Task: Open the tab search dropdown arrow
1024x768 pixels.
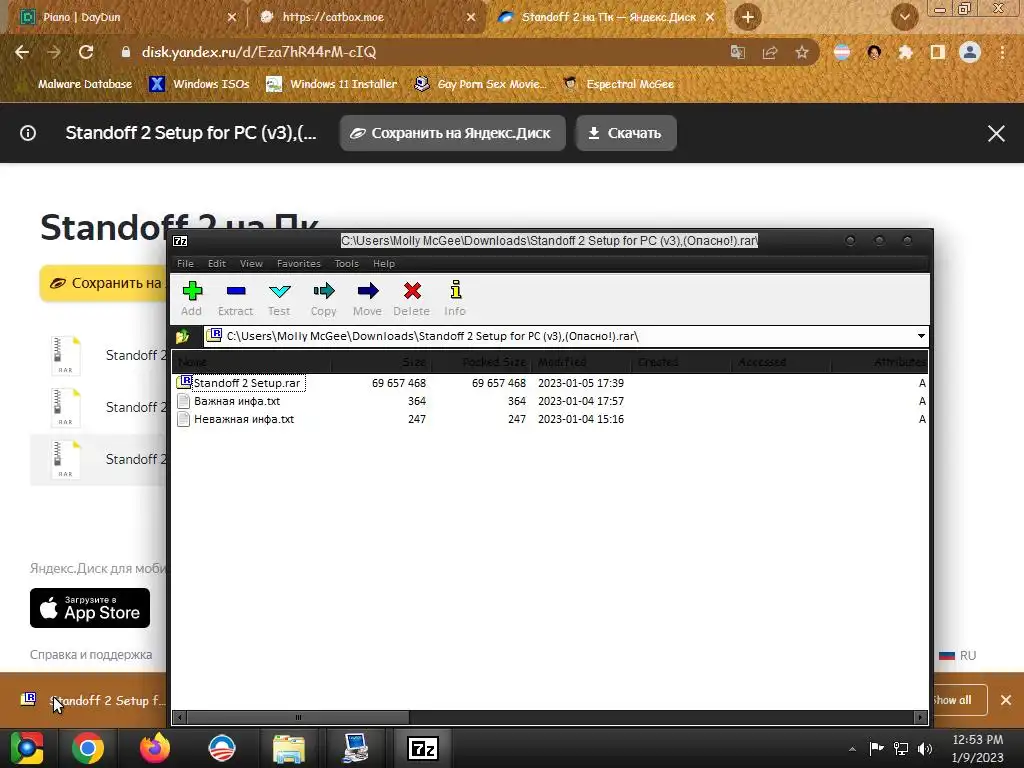Action: [x=904, y=17]
